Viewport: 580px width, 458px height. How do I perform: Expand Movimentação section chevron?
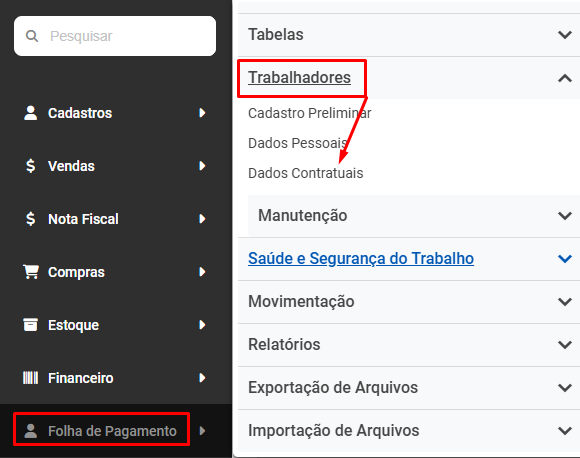[565, 302]
